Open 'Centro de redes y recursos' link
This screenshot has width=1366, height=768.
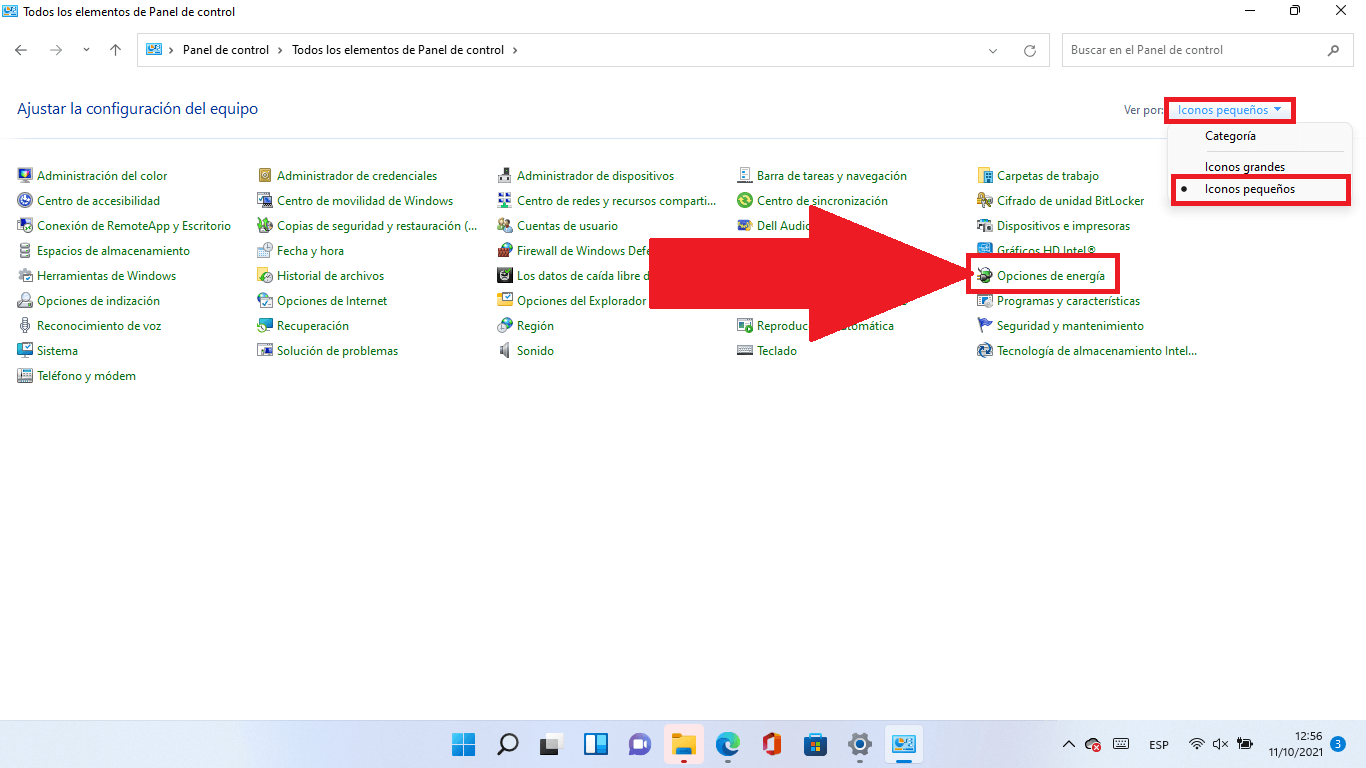(x=617, y=201)
